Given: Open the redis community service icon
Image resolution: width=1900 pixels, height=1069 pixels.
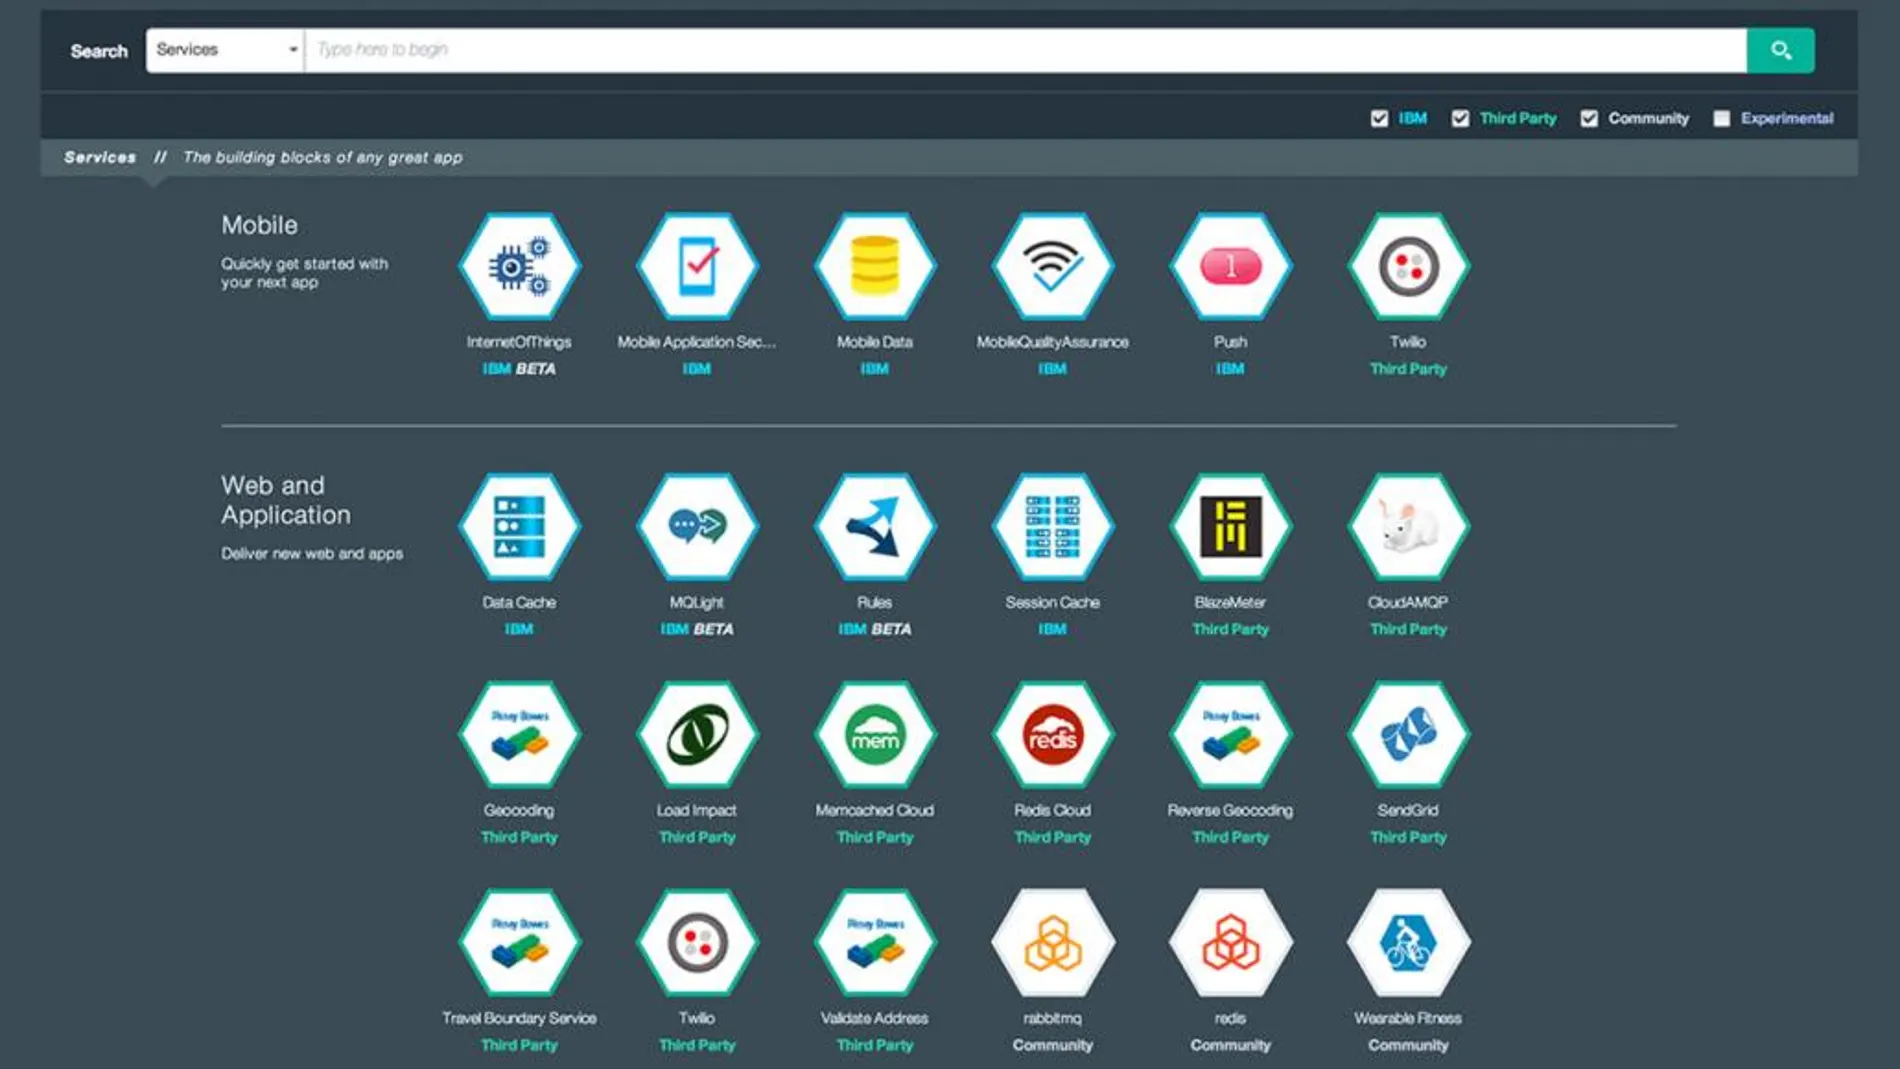Looking at the screenshot, I should click(x=1230, y=943).
